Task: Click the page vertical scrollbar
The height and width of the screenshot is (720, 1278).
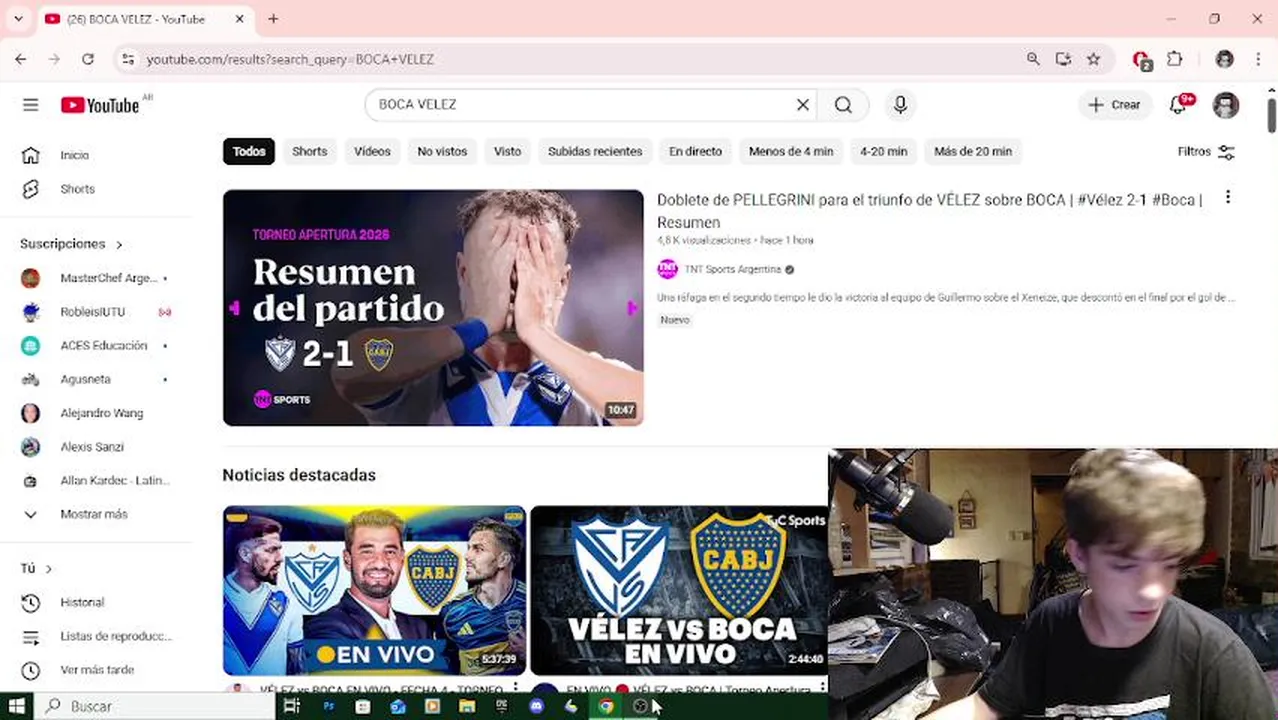Action: pos(1272,114)
